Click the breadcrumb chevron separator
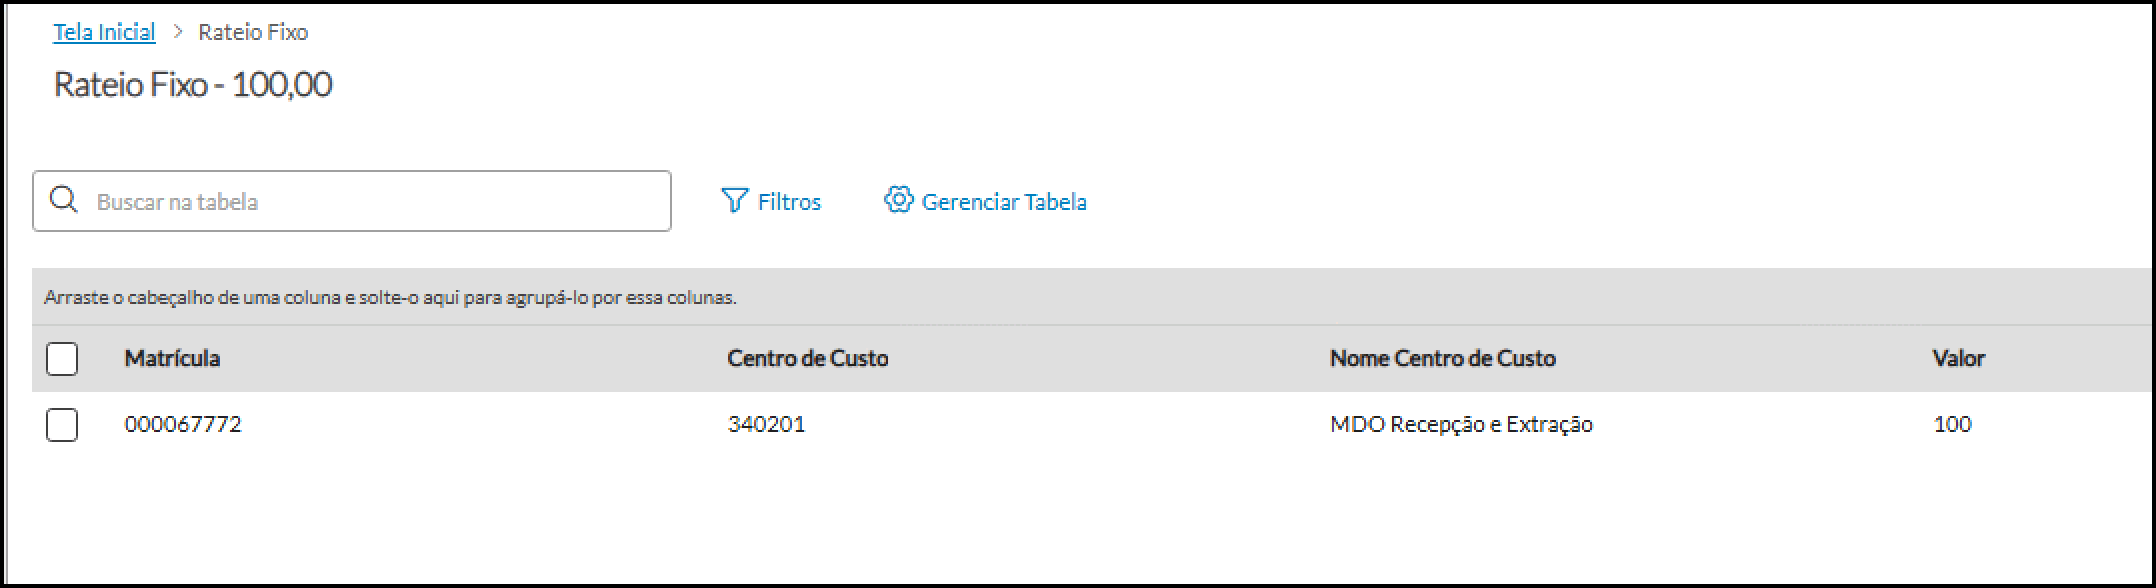This screenshot has height=588, width=2156. pos(178,32)
